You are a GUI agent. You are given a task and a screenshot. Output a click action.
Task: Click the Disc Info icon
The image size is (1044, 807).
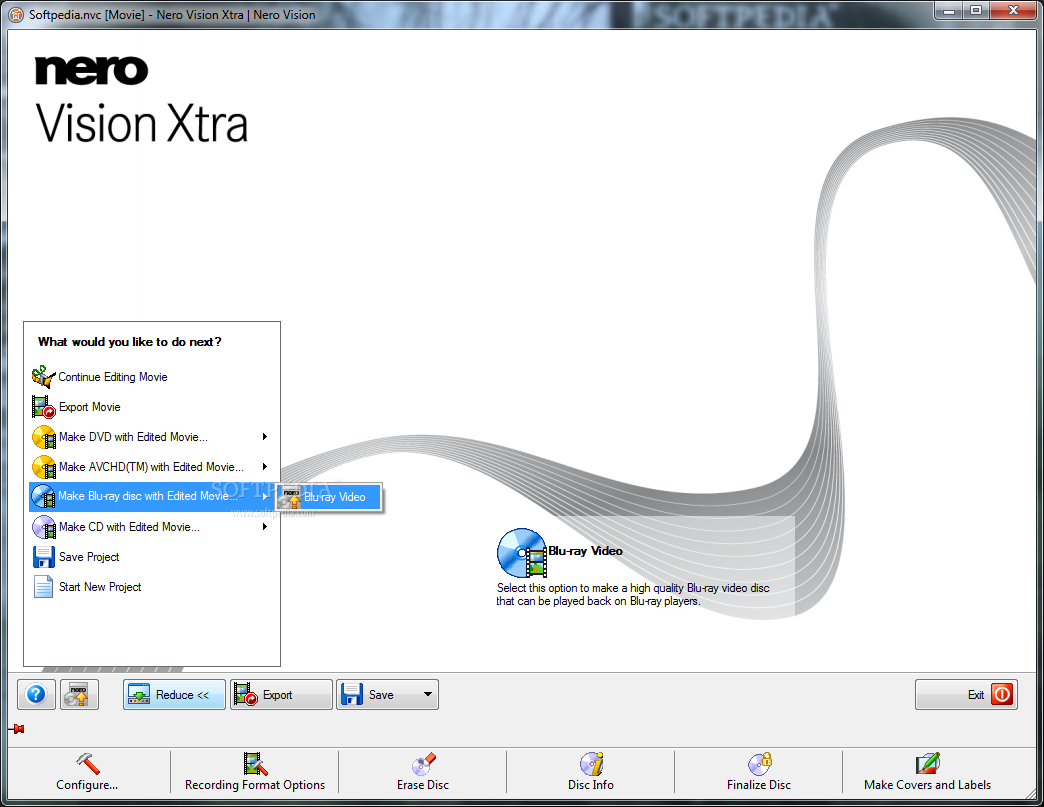(591, 764)
